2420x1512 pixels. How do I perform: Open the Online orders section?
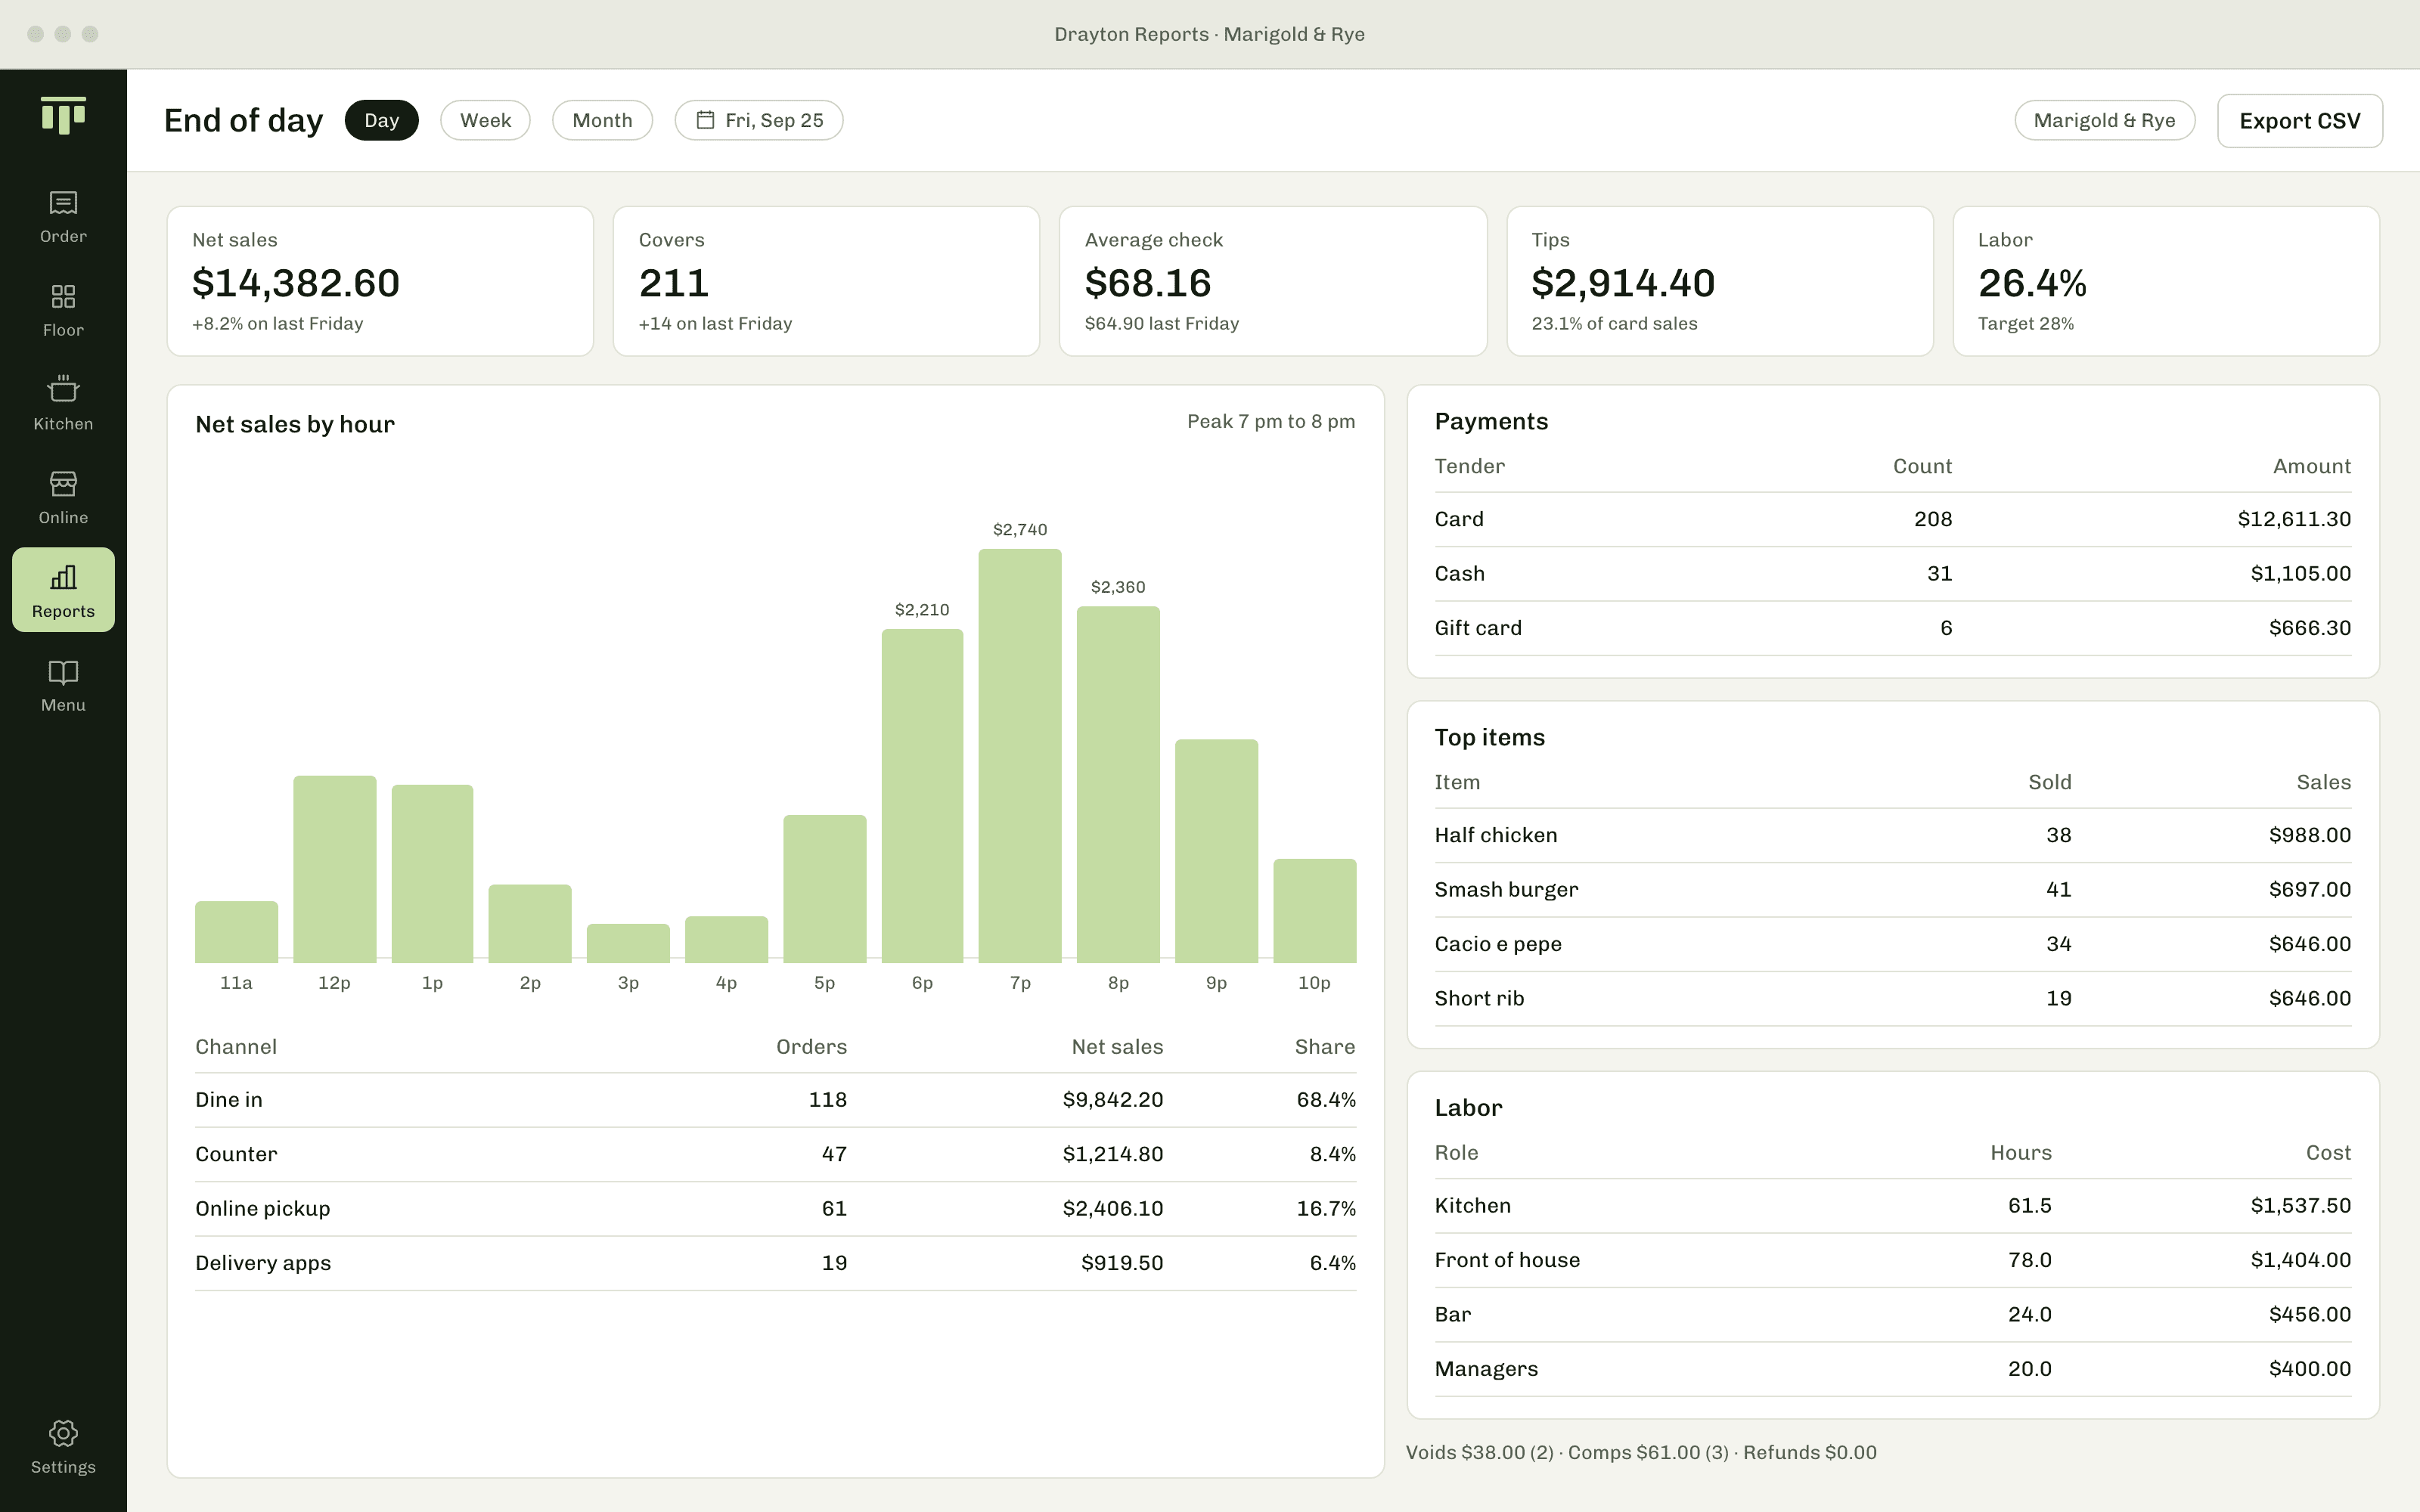click(x=63, y=497)
